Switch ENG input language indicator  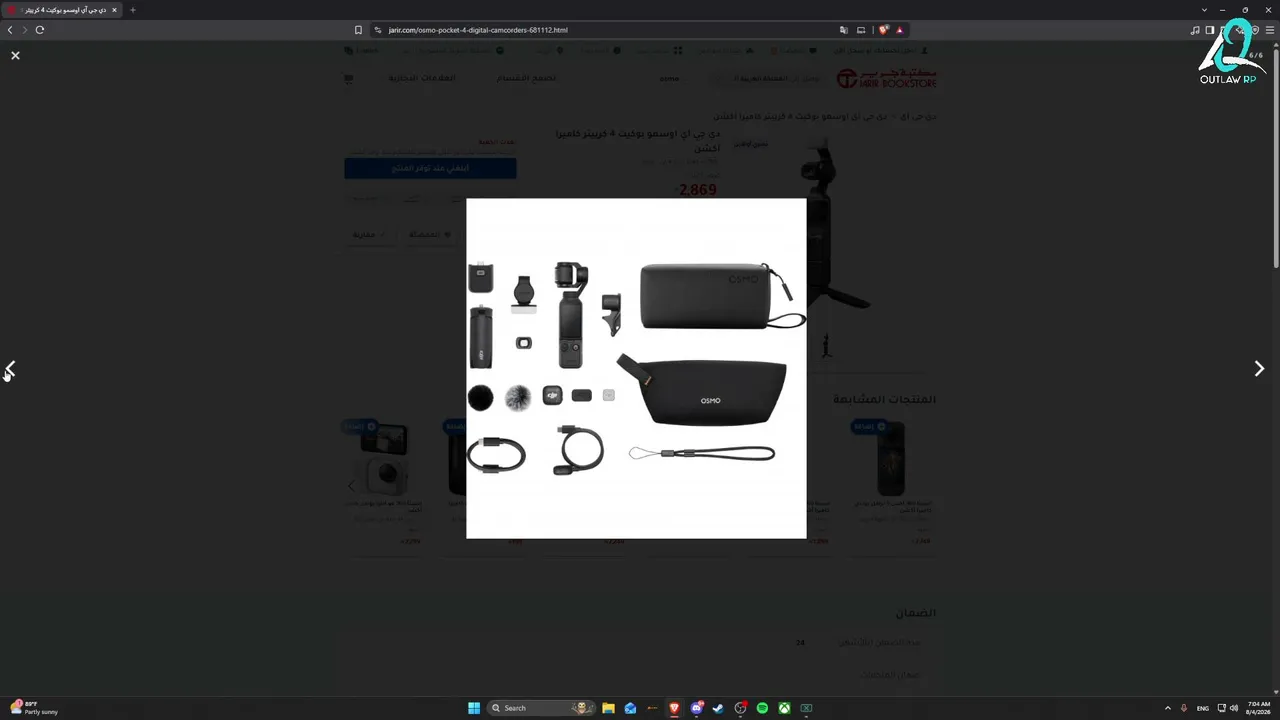tap(1203, 708)
